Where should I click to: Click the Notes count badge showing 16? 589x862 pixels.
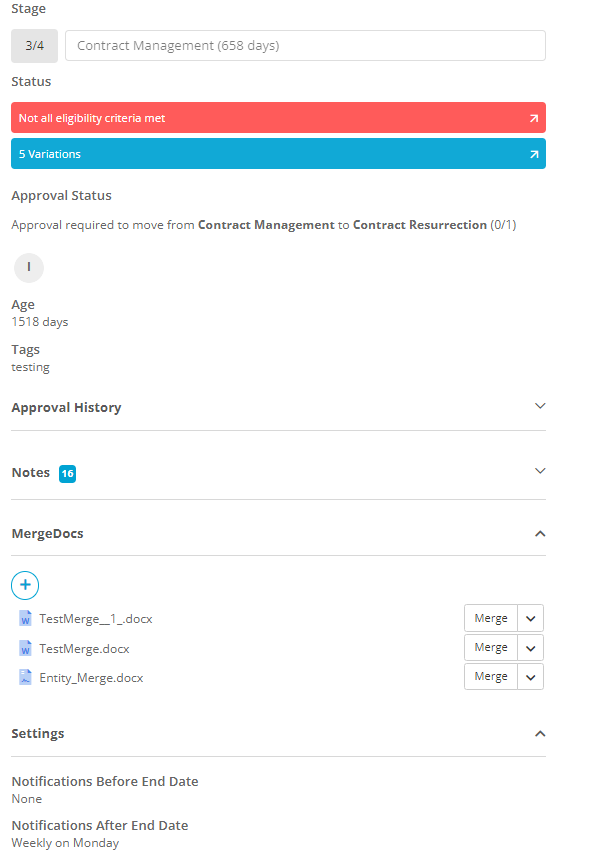(67, 472)
